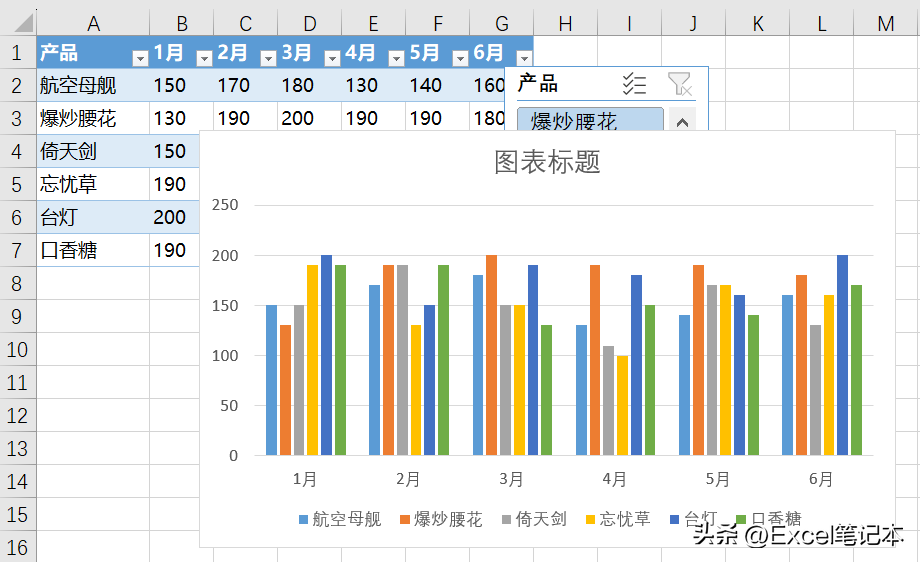Open the 产品 column filter dropdown
920x562 pixels.
coord(140,57)
